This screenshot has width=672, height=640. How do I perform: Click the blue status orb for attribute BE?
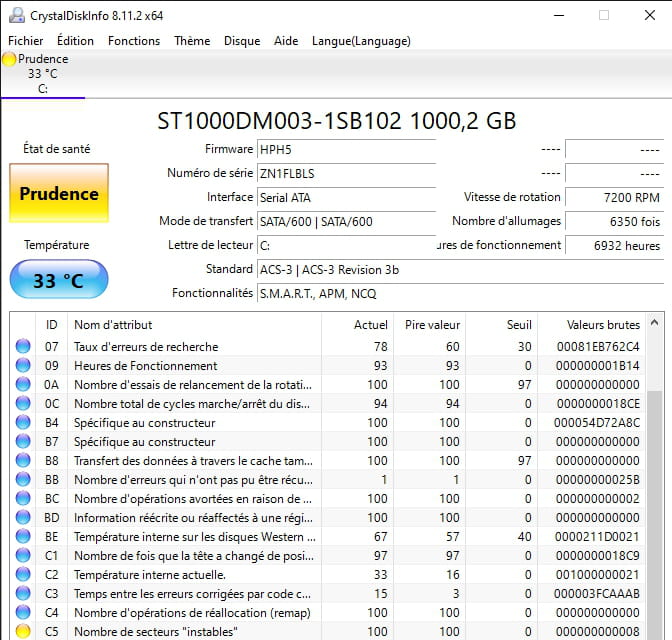click(x=23, y=536)
